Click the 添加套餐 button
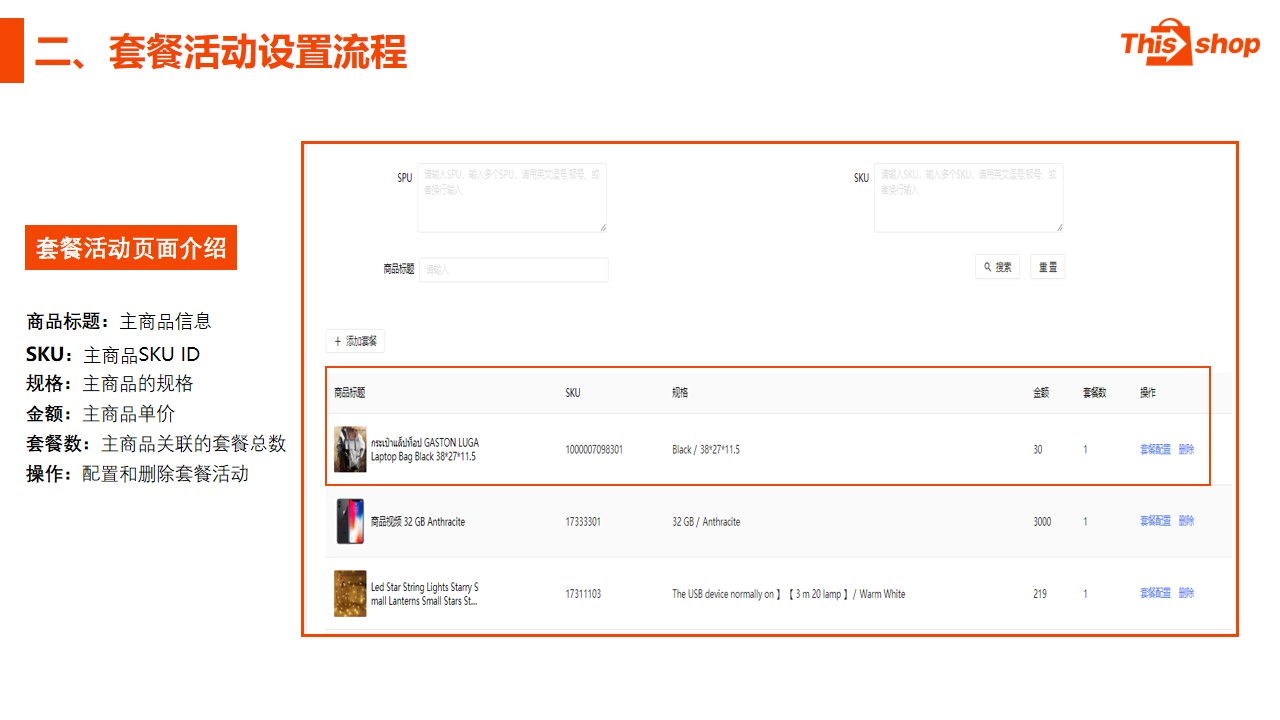1280x720 pixels. [355, 341]
